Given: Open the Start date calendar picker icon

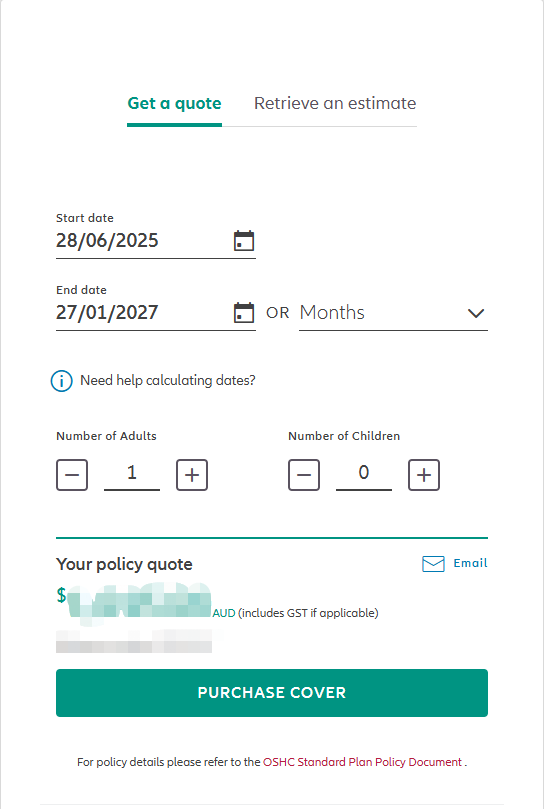Looking at the screenshot, I should (x=244, y=241).
